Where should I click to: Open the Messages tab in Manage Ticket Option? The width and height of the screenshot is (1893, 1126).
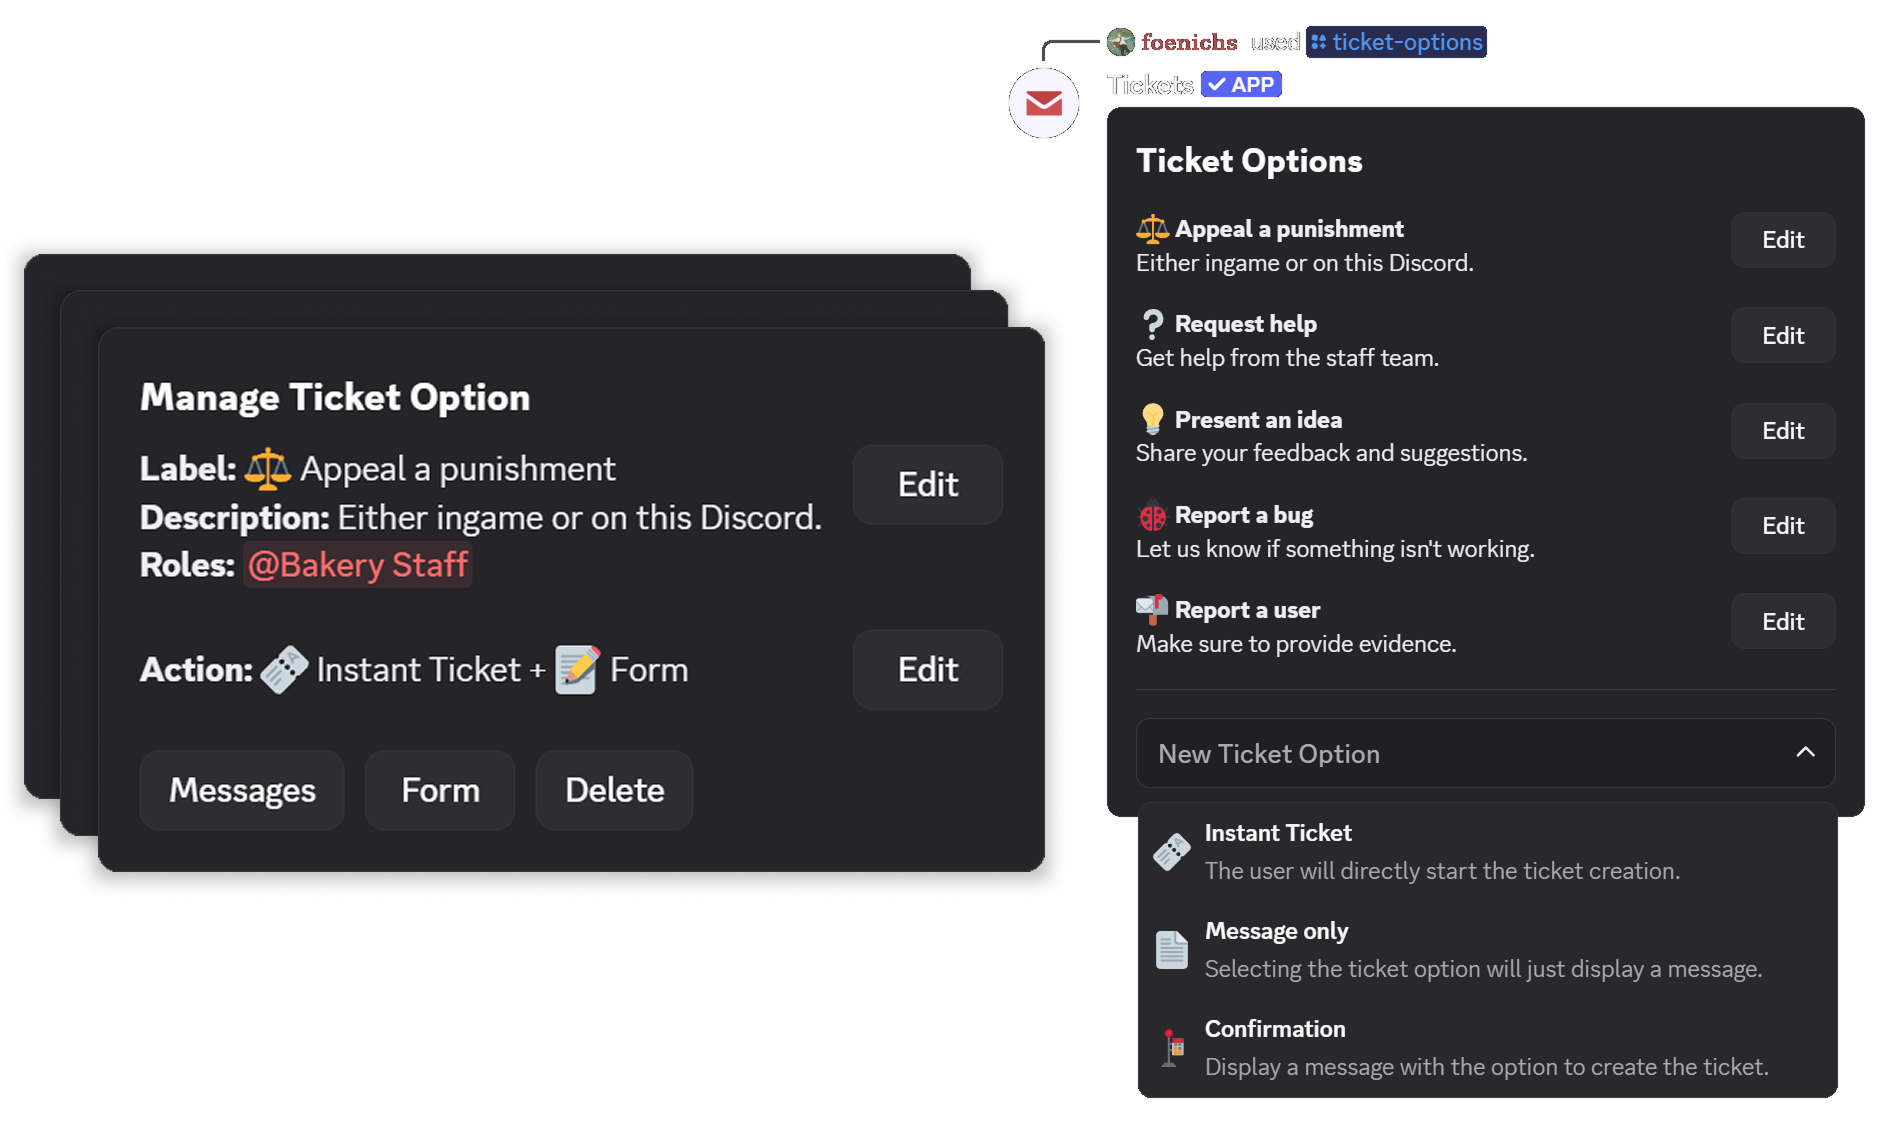(241, 790)
